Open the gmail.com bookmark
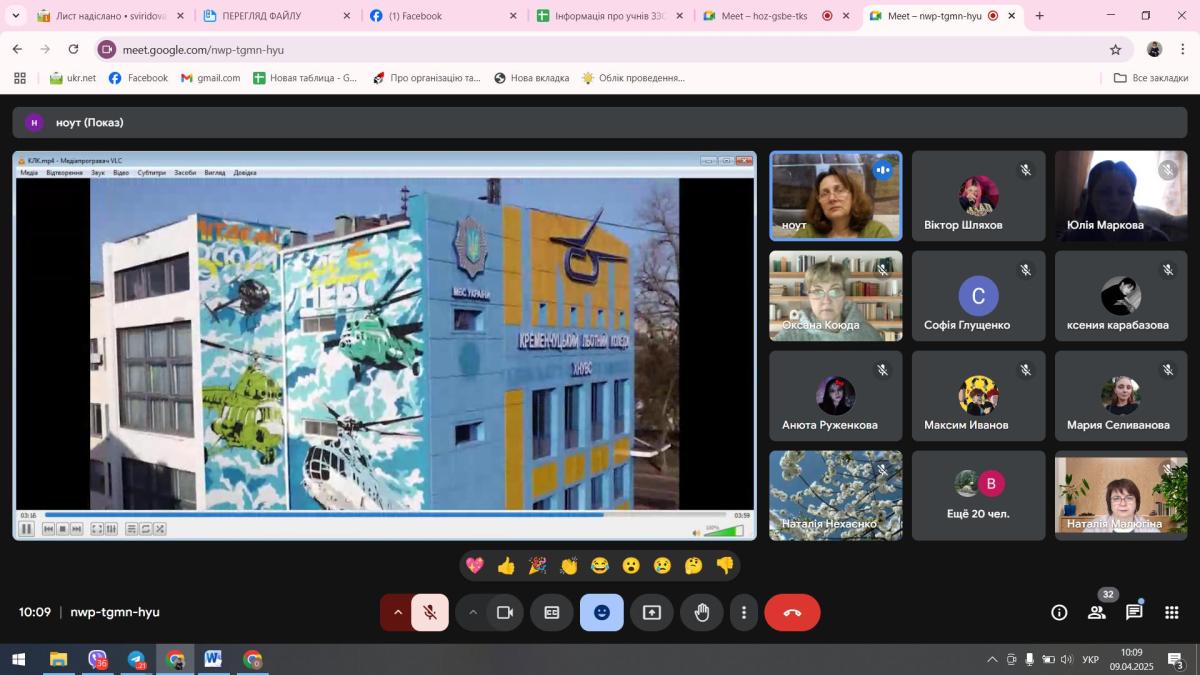1200x675 pixels. pyautogui.click(x=211, y=78)
